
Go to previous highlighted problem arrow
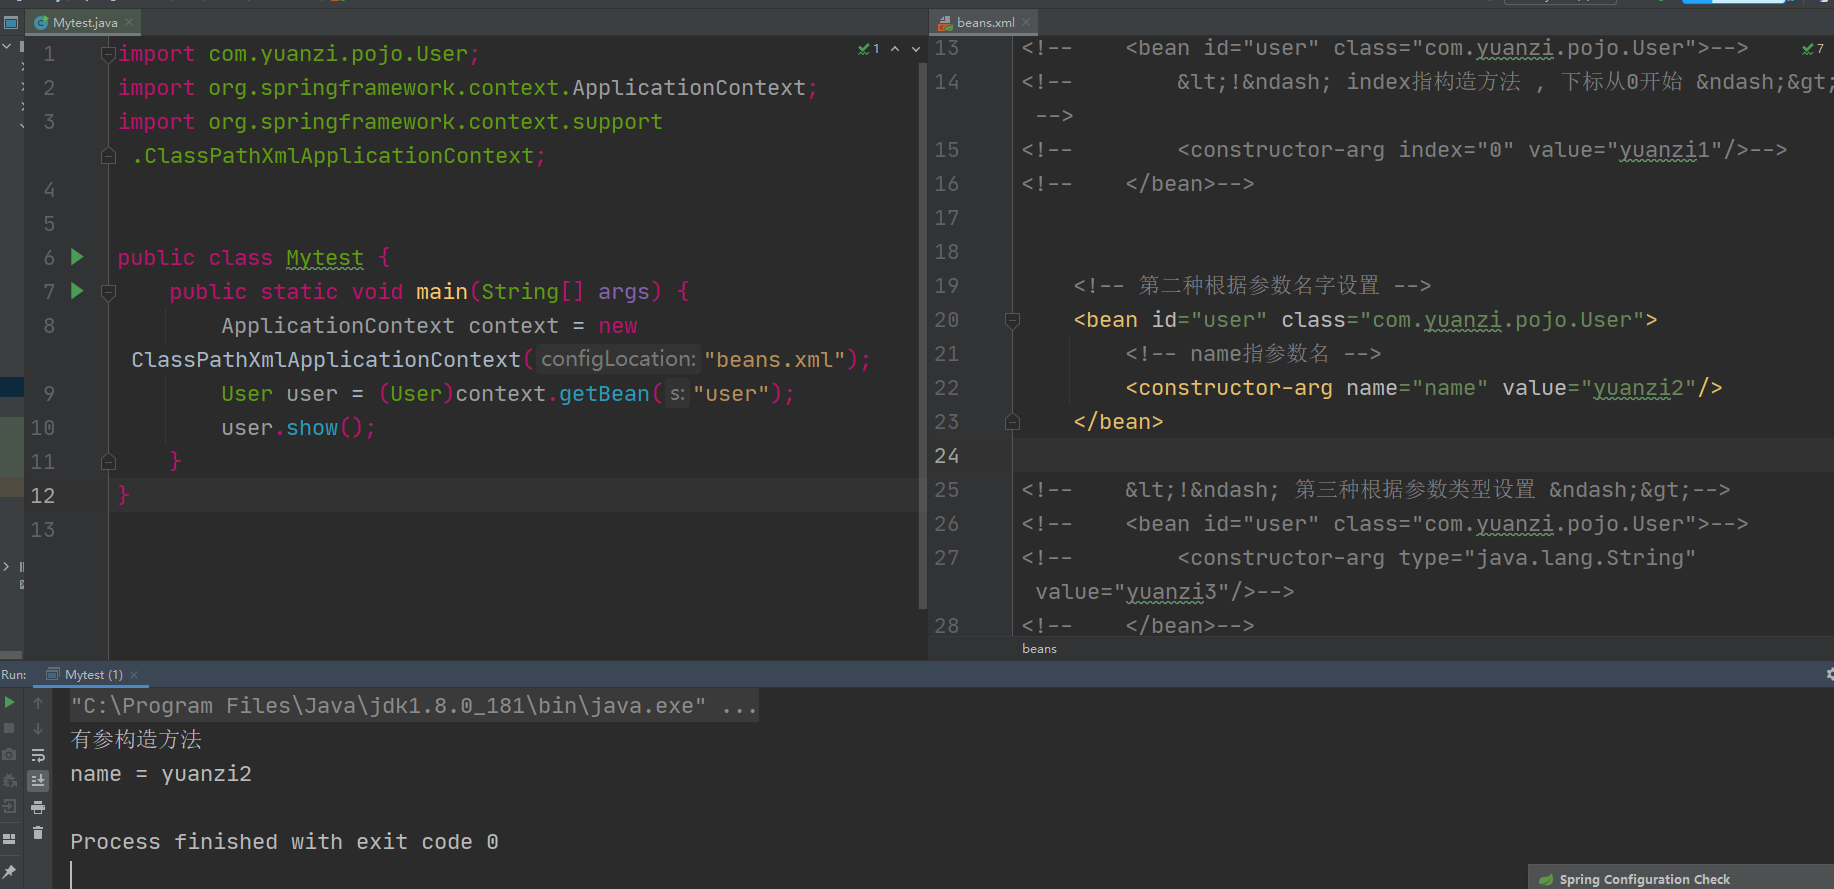coord(895,48)
